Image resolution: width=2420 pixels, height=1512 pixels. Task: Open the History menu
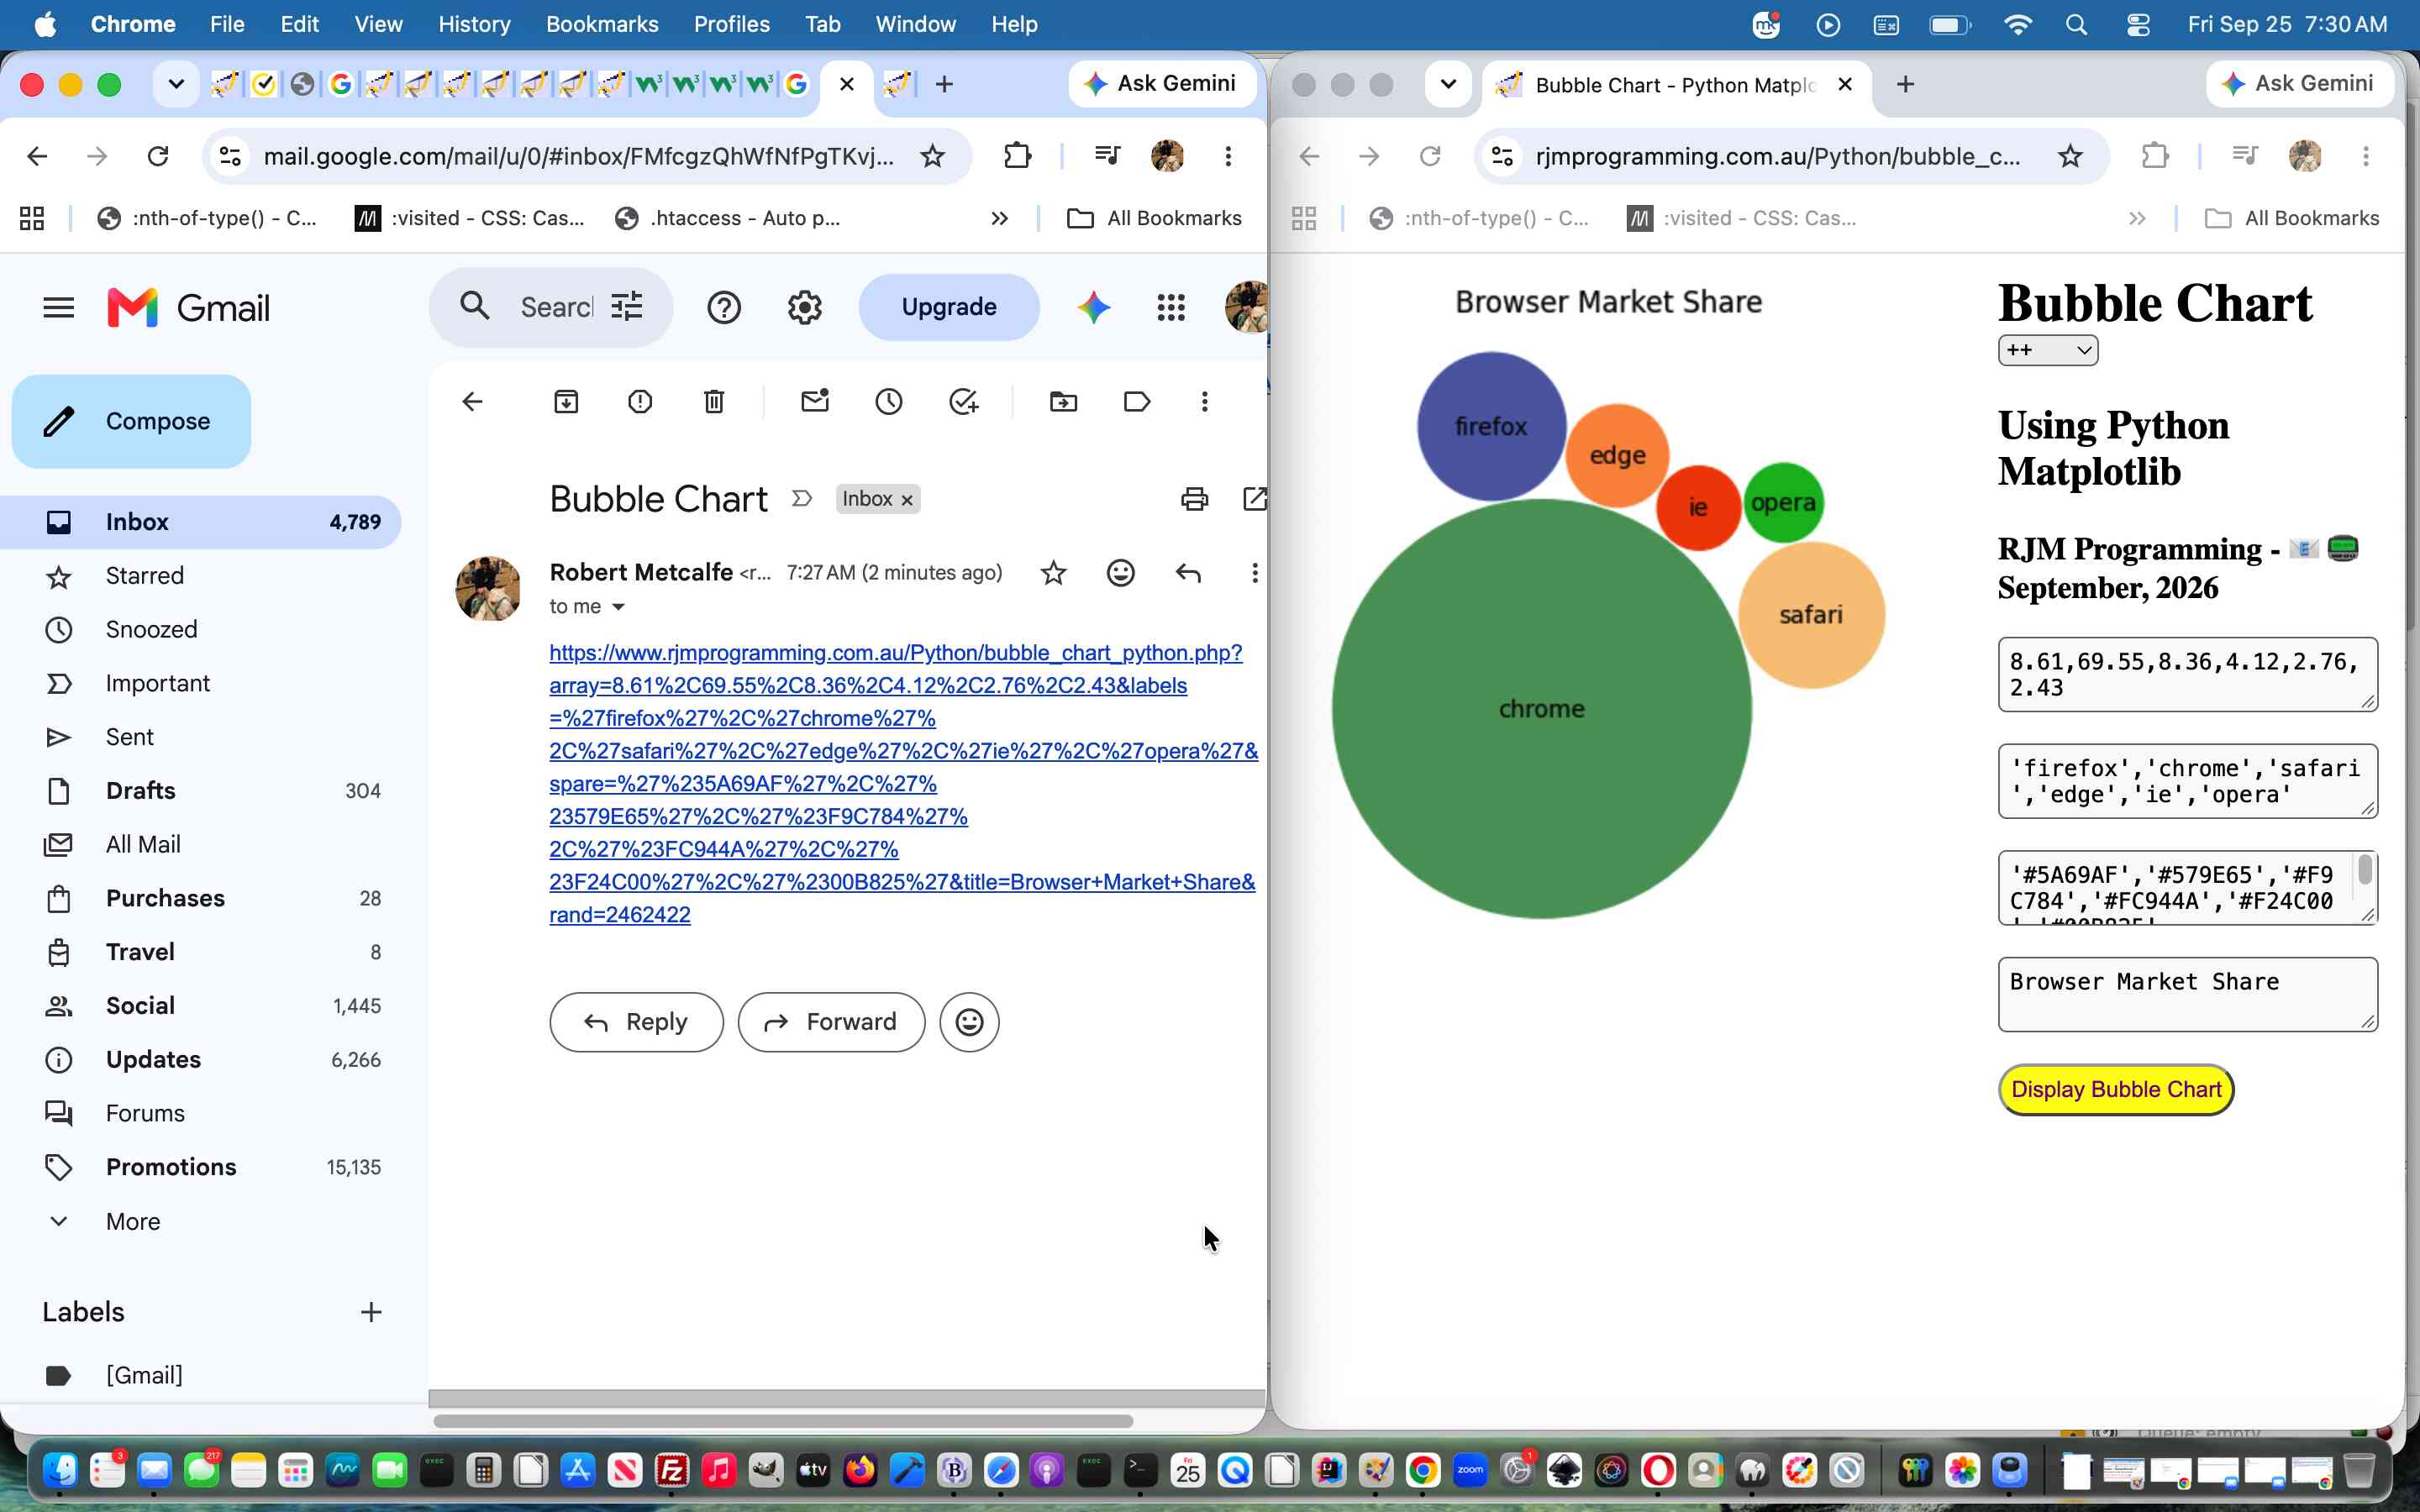pos(474,24)
